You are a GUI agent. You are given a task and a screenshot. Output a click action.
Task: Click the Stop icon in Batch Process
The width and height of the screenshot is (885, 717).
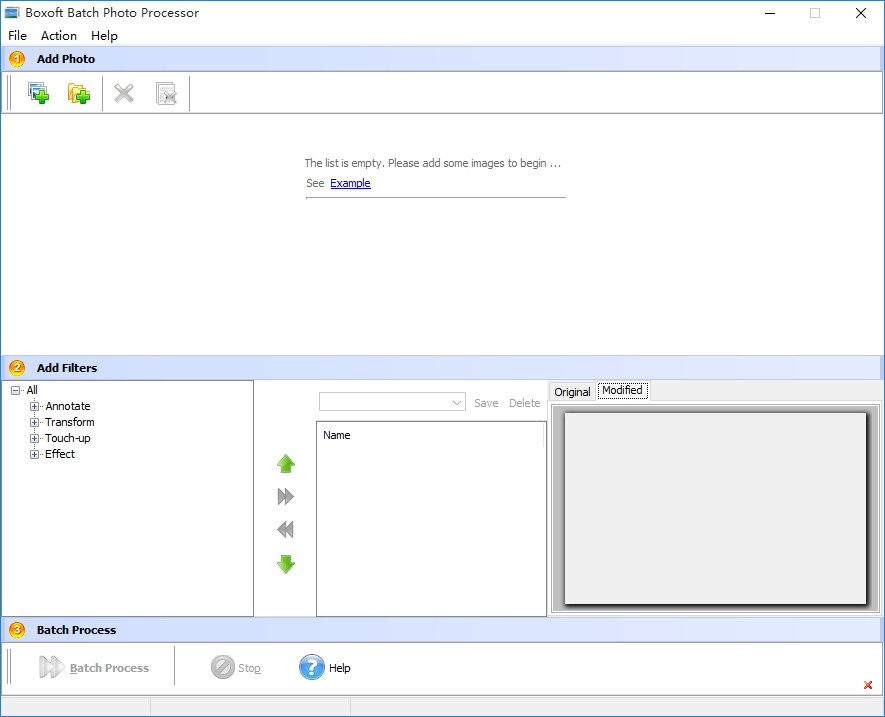coord(222,667)
